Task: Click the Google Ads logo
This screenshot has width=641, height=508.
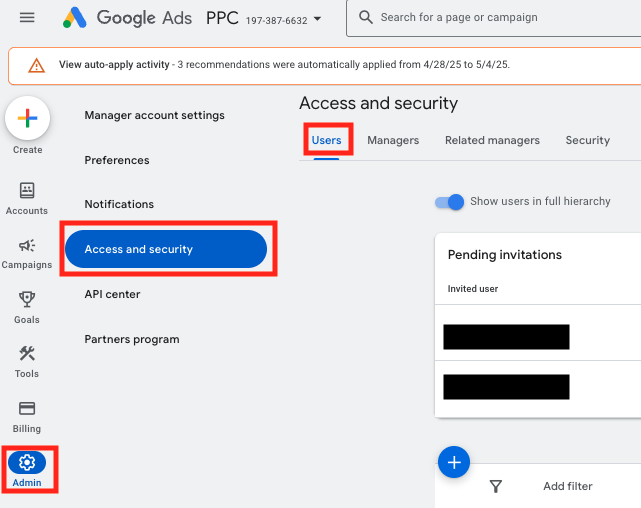Action: (x=127, y=18)
